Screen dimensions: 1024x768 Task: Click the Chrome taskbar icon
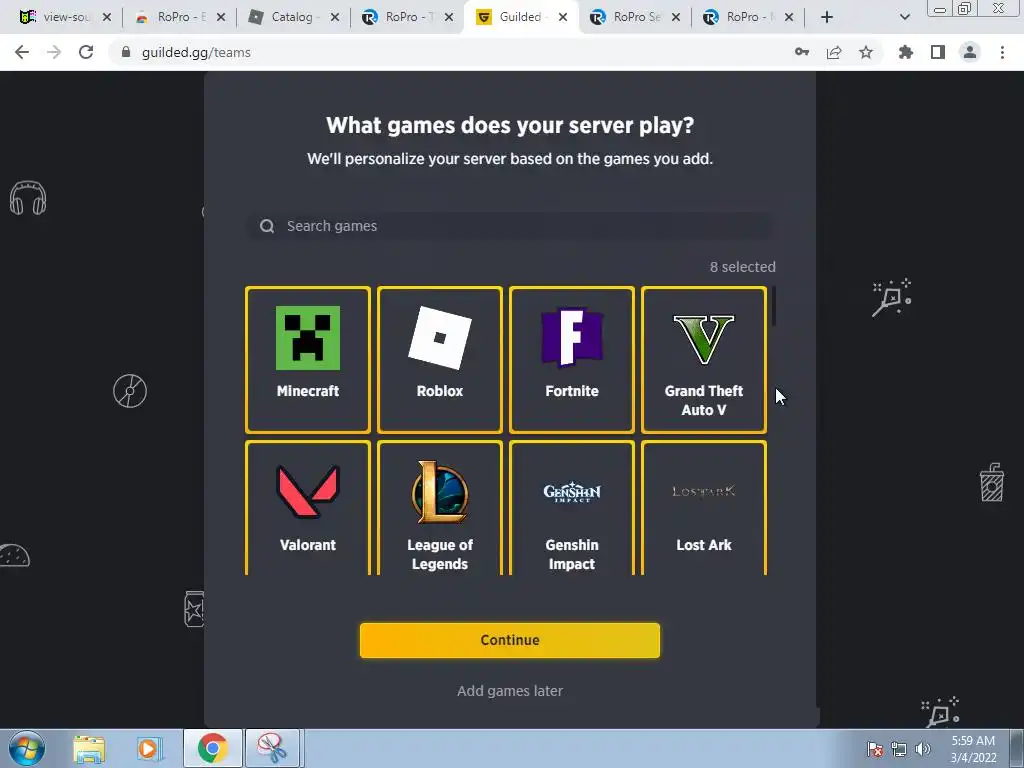(x=212, y=748)
